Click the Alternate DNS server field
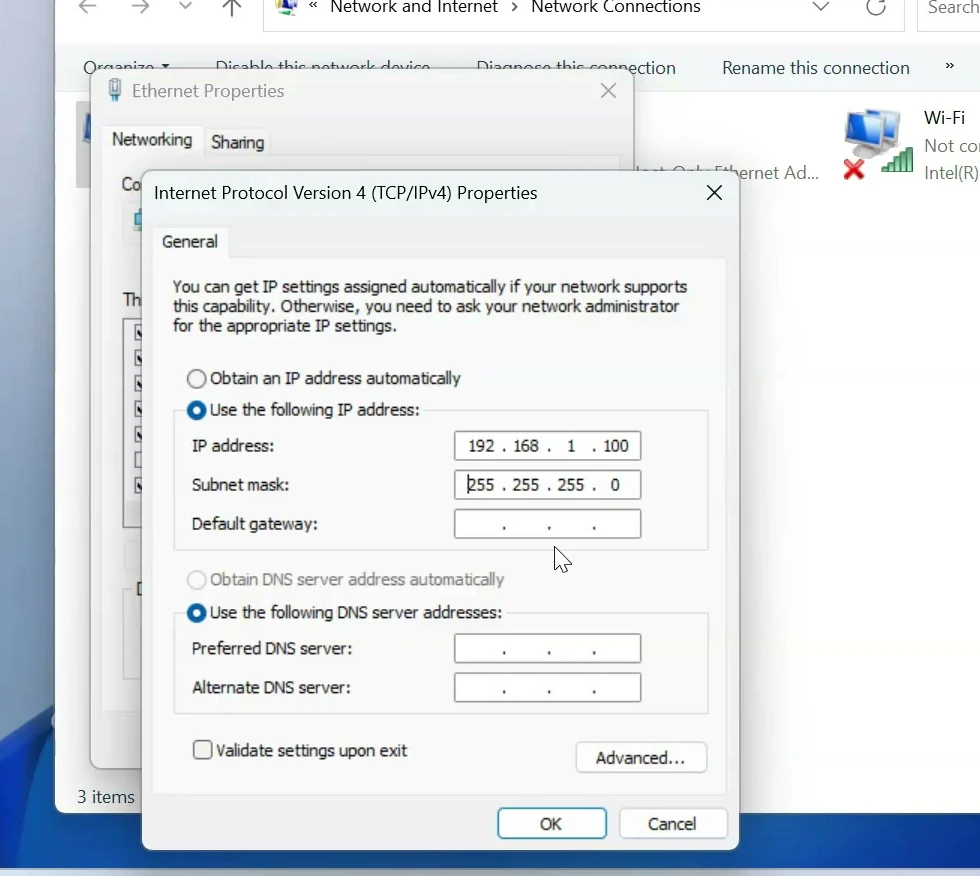The height and width of the screenshot is (876, 980). click(548, 687)
